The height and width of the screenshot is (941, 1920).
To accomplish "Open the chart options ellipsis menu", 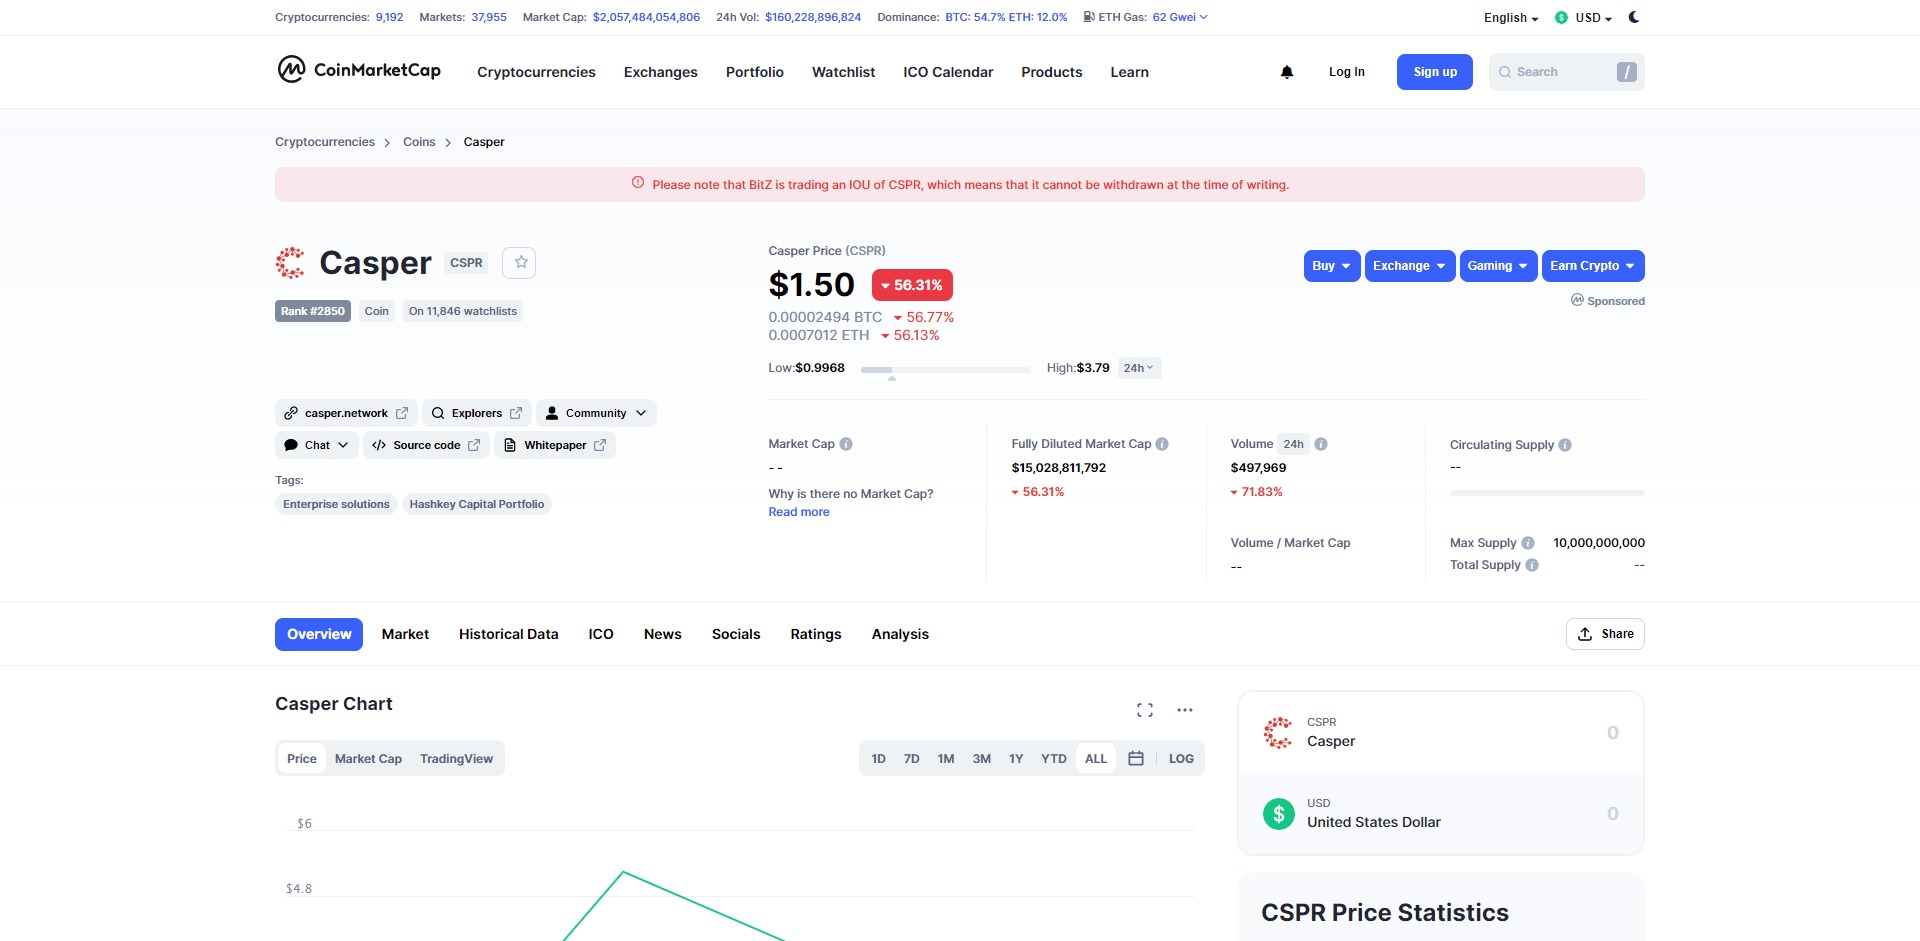I will [1184, 709].
